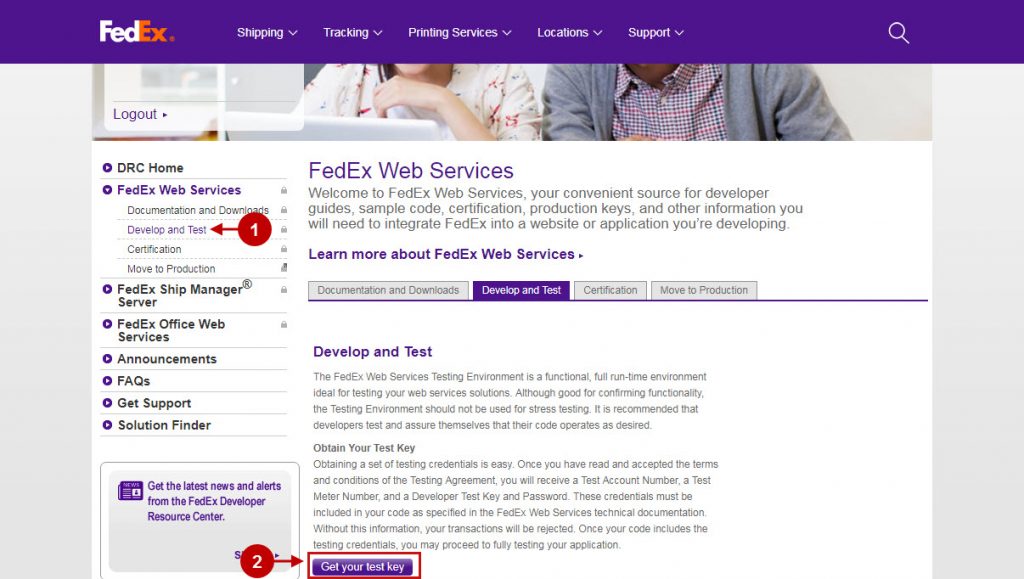Viewport: 1024px width, 579px height.
Task: Click lock icon on Develop and Test row
Action: [x=284, y=229]
